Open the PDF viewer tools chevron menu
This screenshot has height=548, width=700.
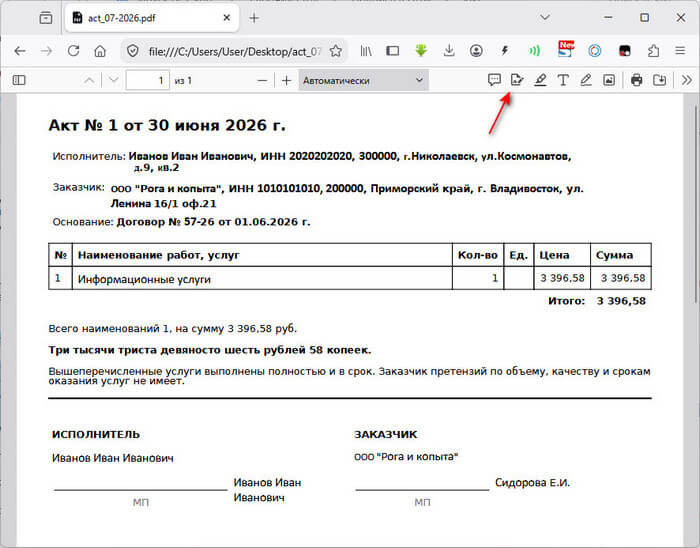point(687,80)
